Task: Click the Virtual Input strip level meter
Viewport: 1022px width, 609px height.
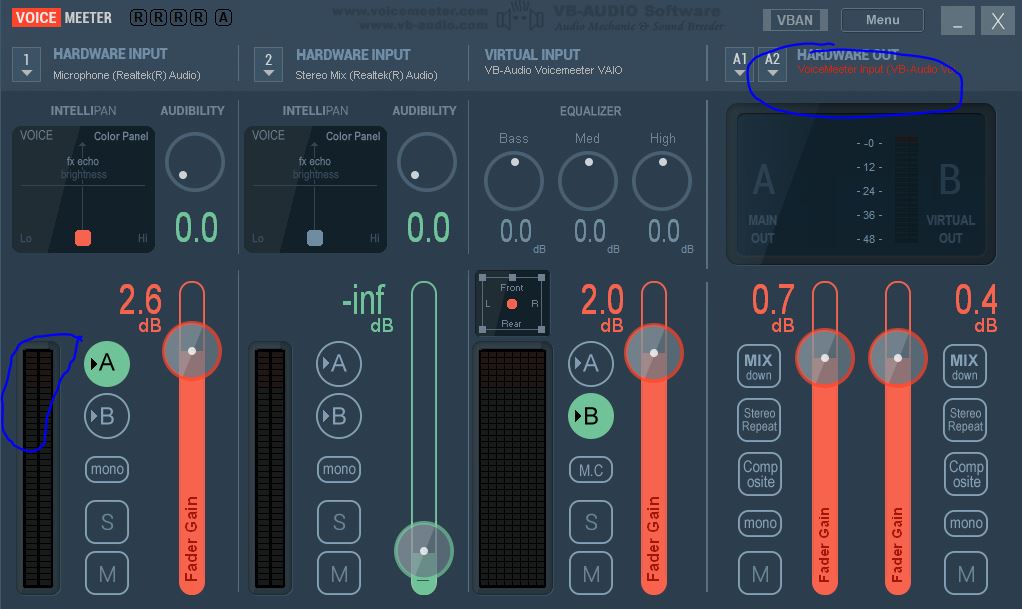Action: click(x=513, y=468)
